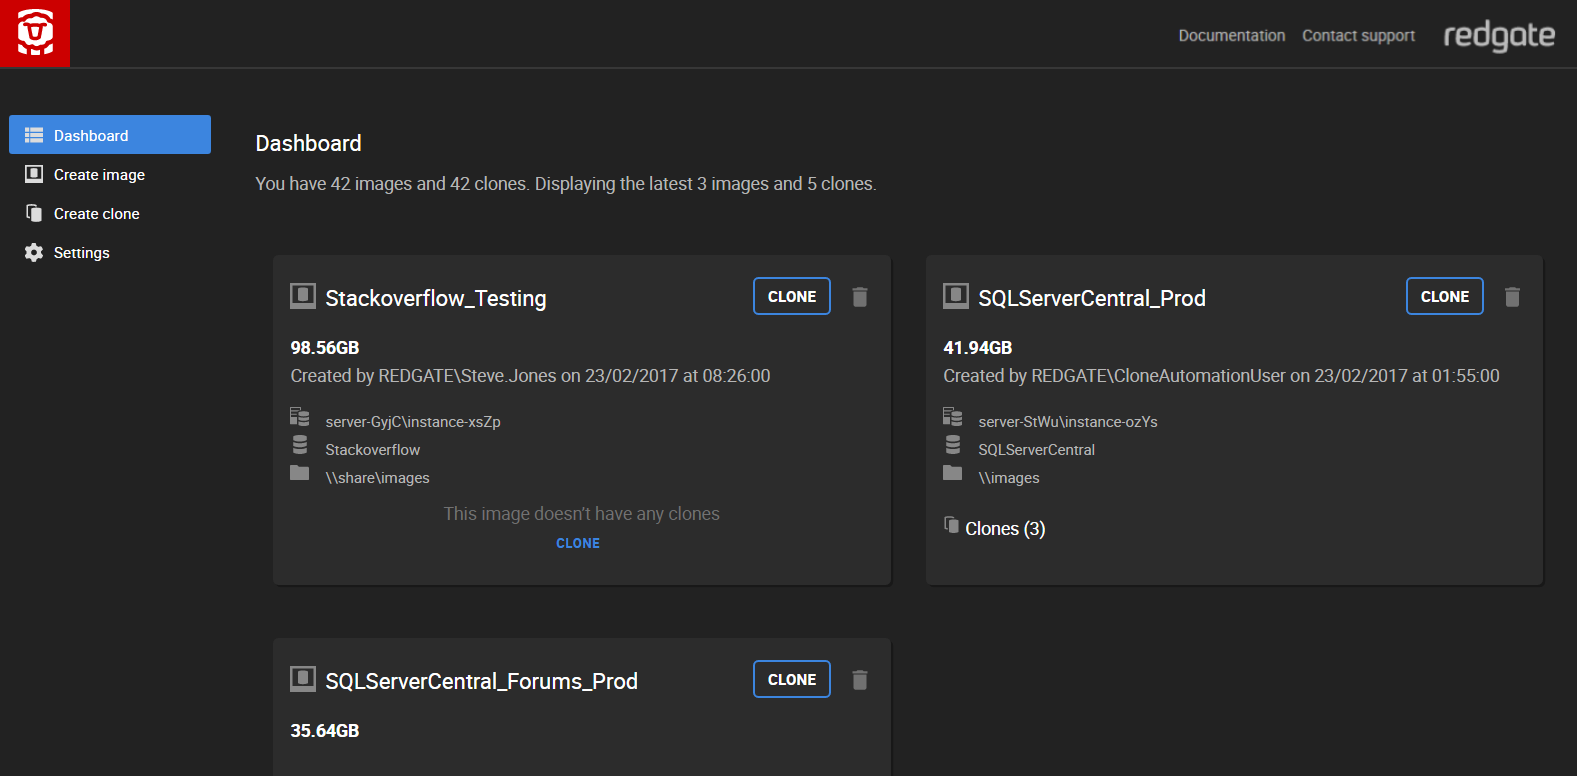Click the image icon beside SQLServerCentral_Prod title
Screen dimensions: 1577x776
tap(956, 296)
